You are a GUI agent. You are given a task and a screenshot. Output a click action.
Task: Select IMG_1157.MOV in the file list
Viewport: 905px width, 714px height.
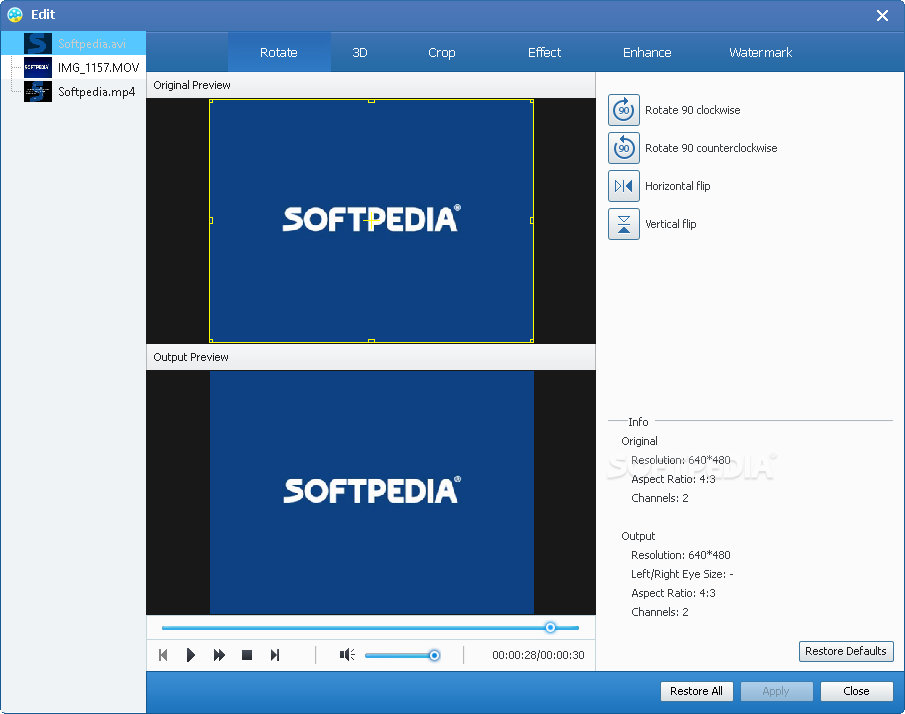pyautogui.click(x=73, y=68)
